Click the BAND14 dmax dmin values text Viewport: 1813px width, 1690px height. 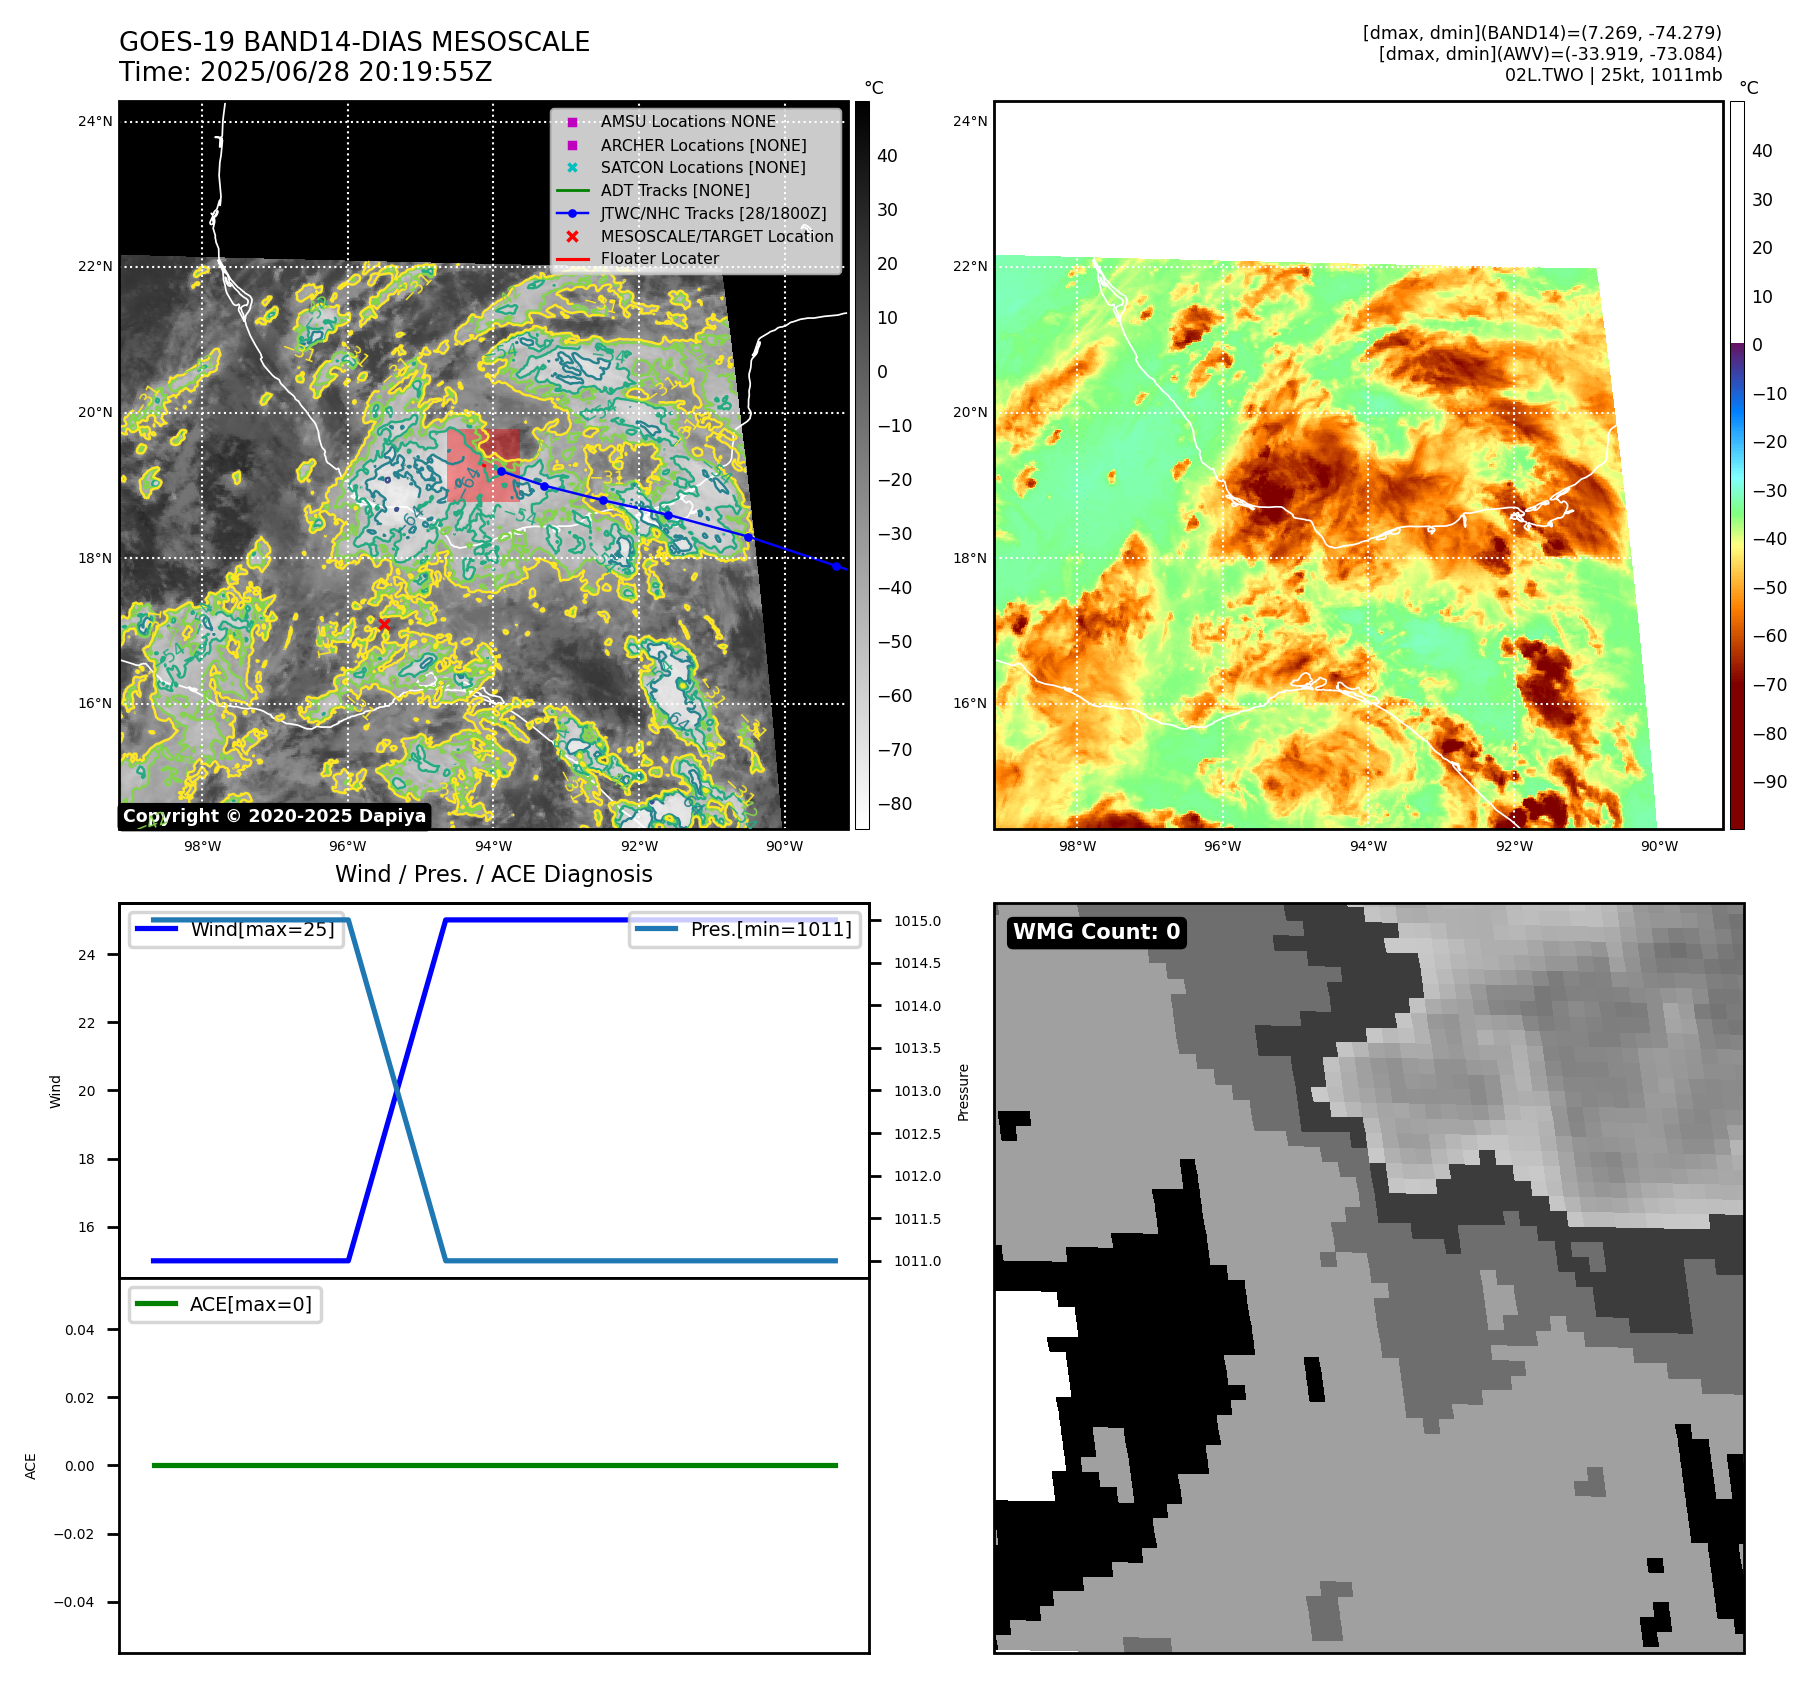(x=1542, y=33)
